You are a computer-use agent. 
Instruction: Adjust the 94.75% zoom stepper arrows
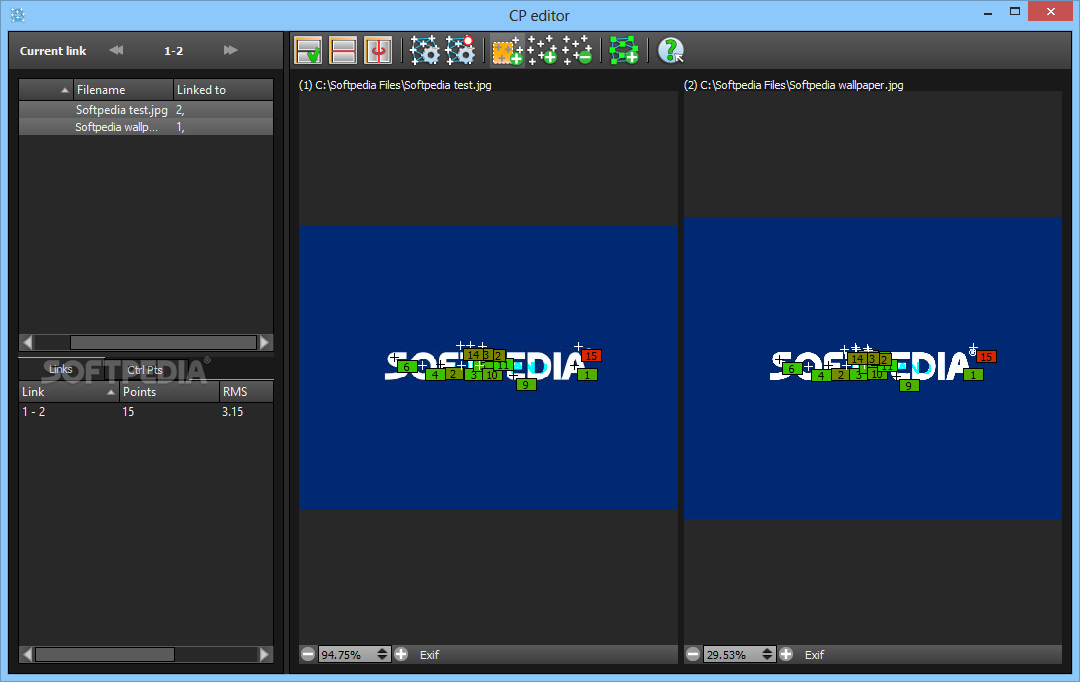click(382, 654)
